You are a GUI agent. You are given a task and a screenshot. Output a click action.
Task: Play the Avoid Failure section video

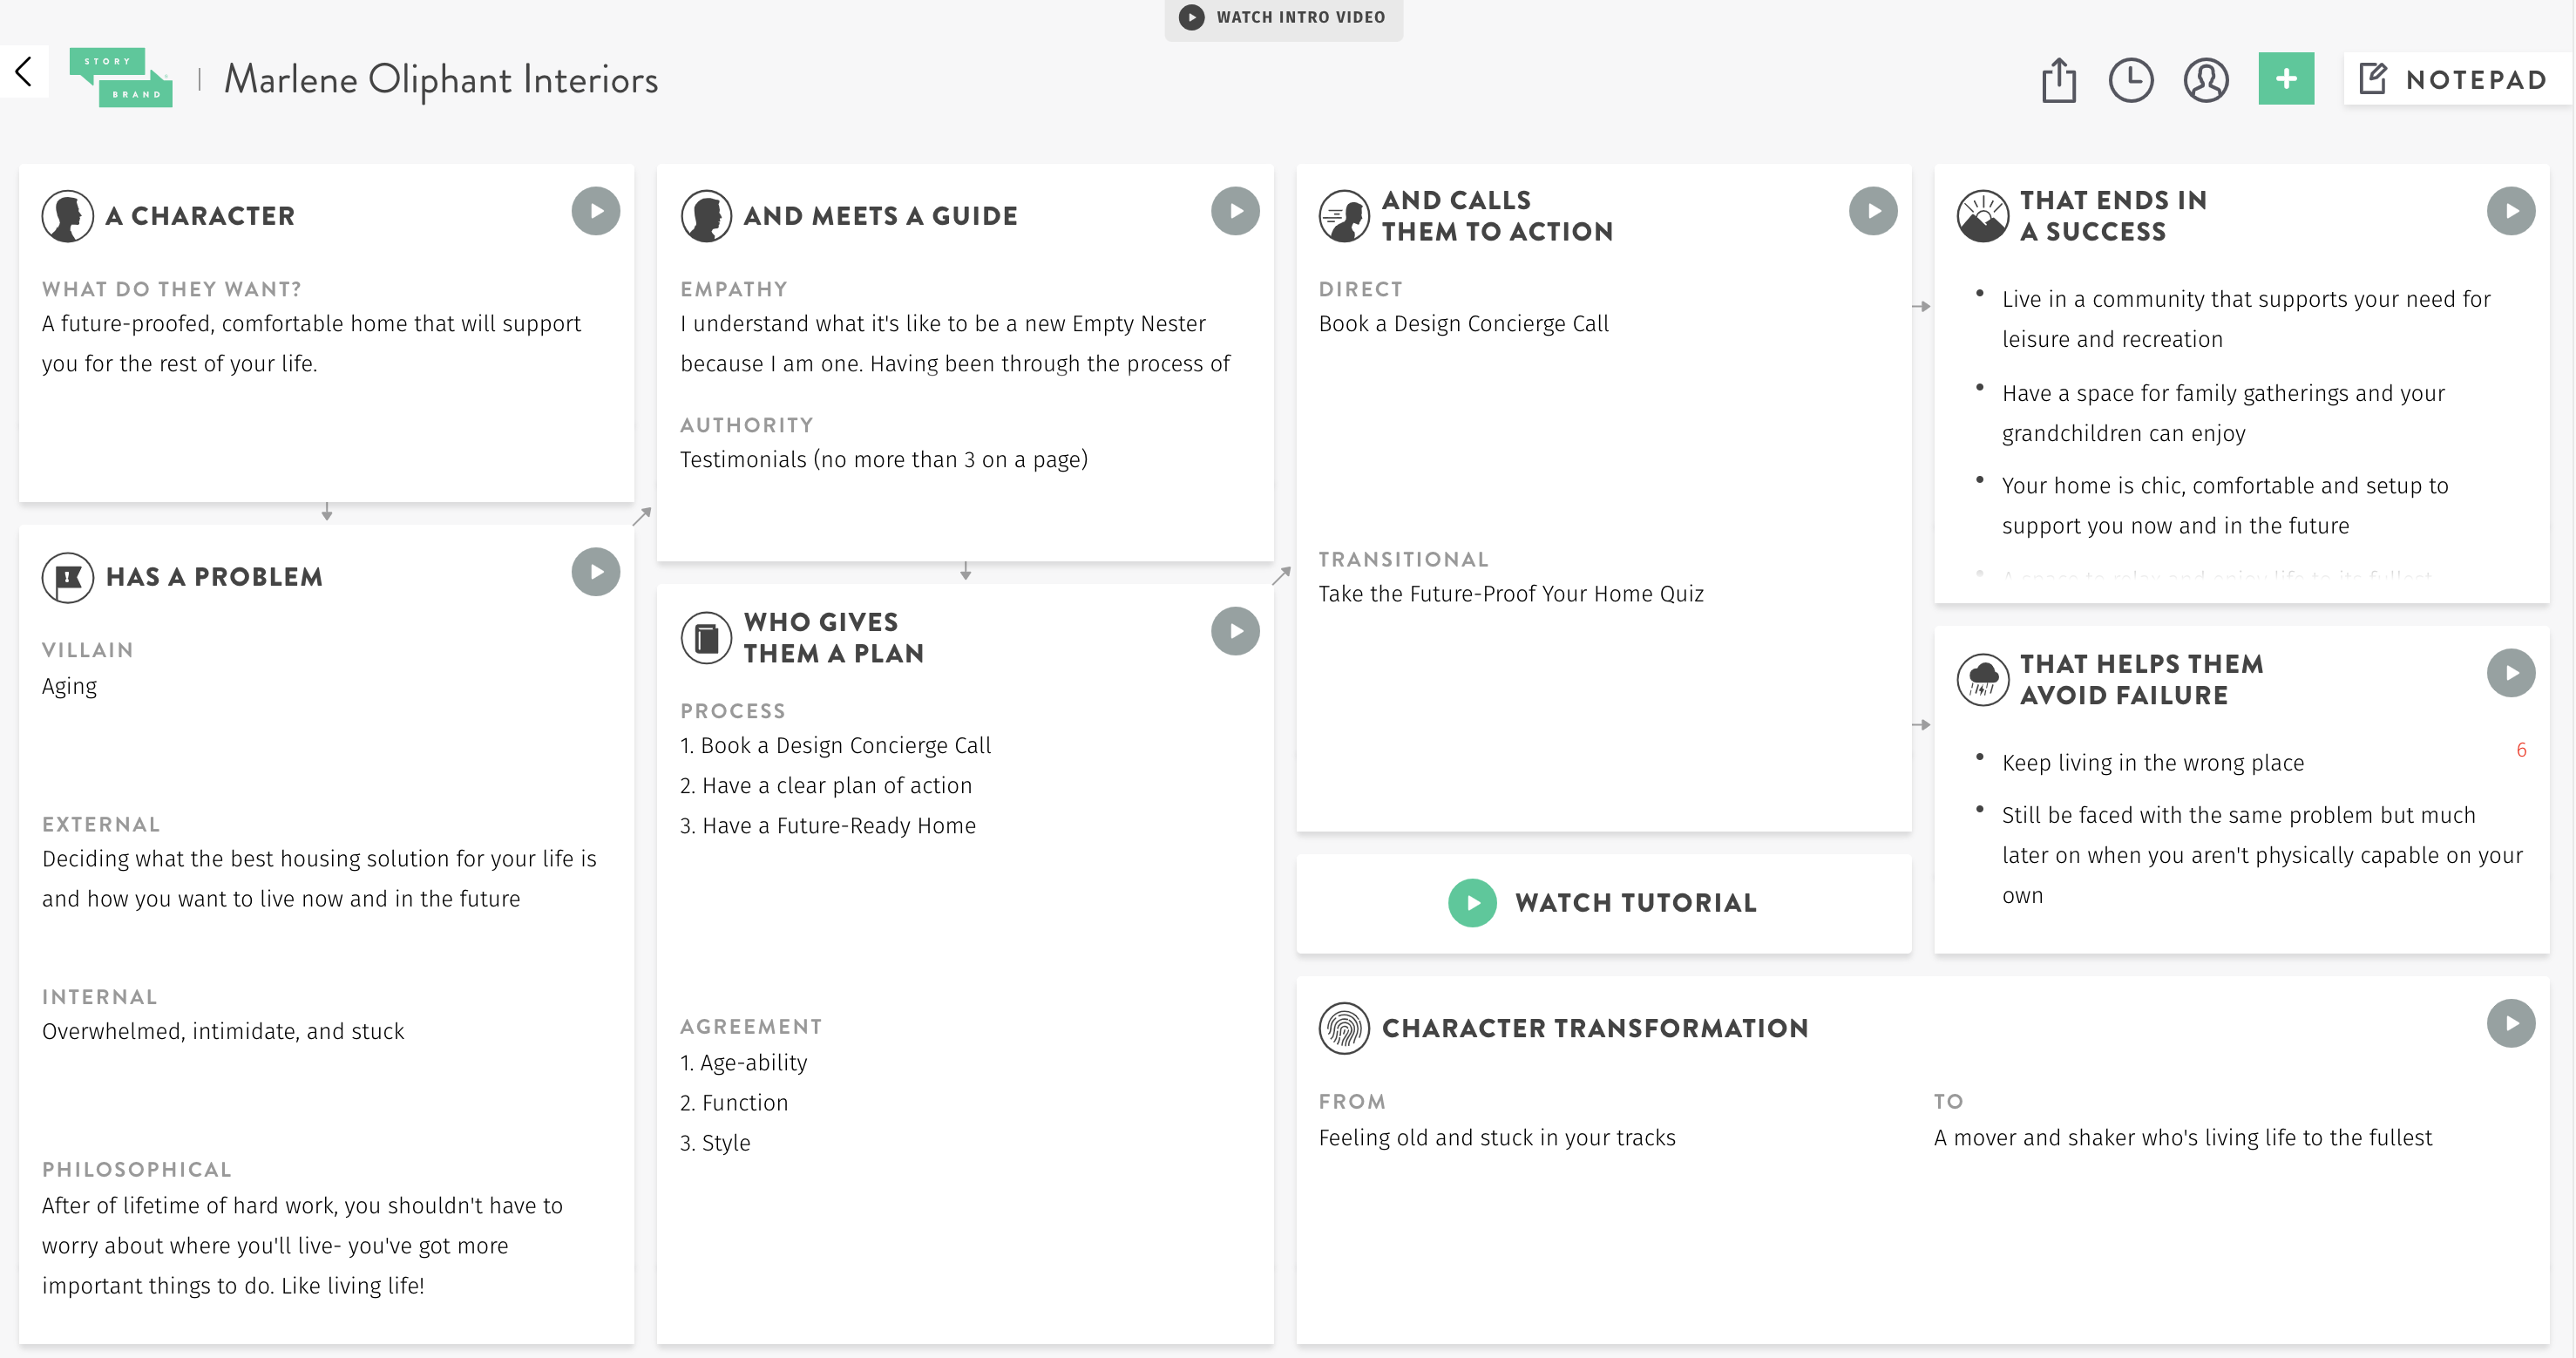click(x=2511, y=673)
